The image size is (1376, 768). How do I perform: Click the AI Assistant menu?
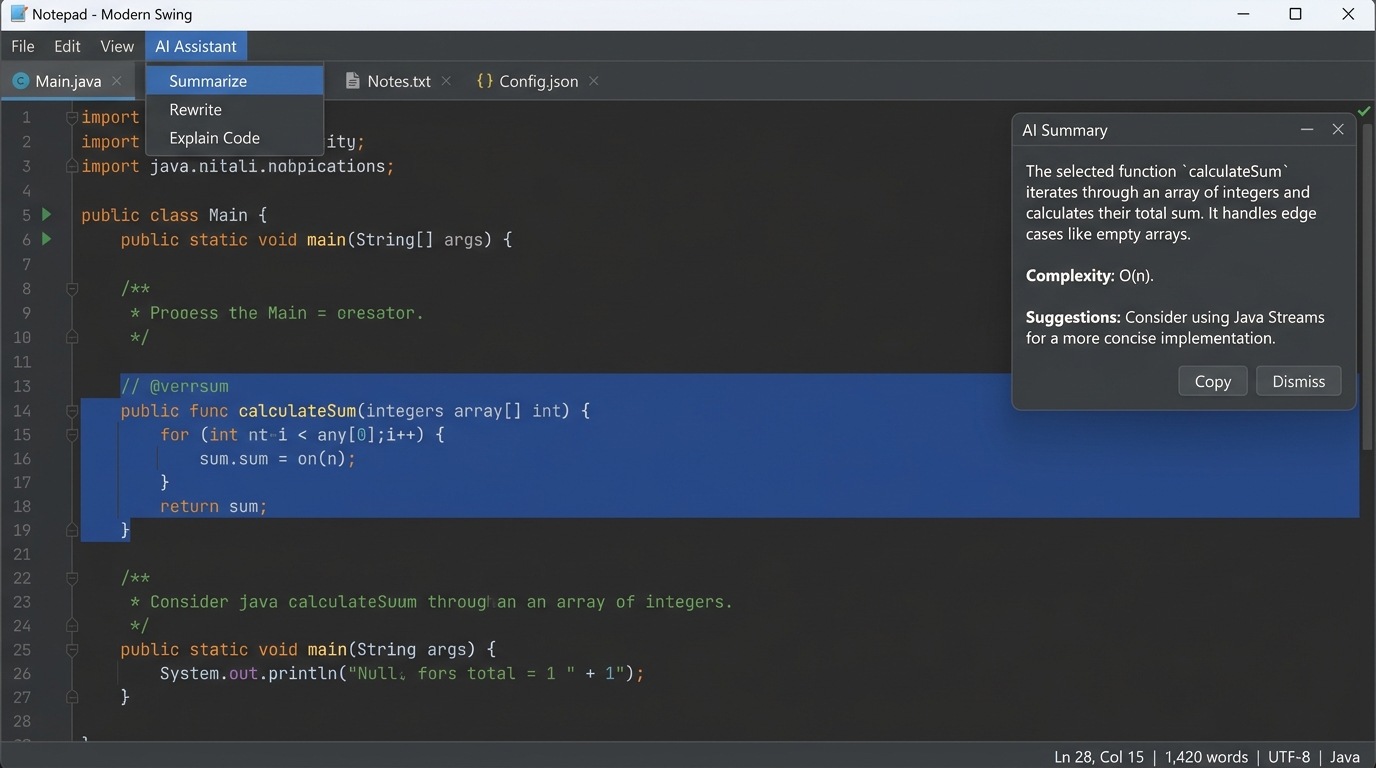196,46
